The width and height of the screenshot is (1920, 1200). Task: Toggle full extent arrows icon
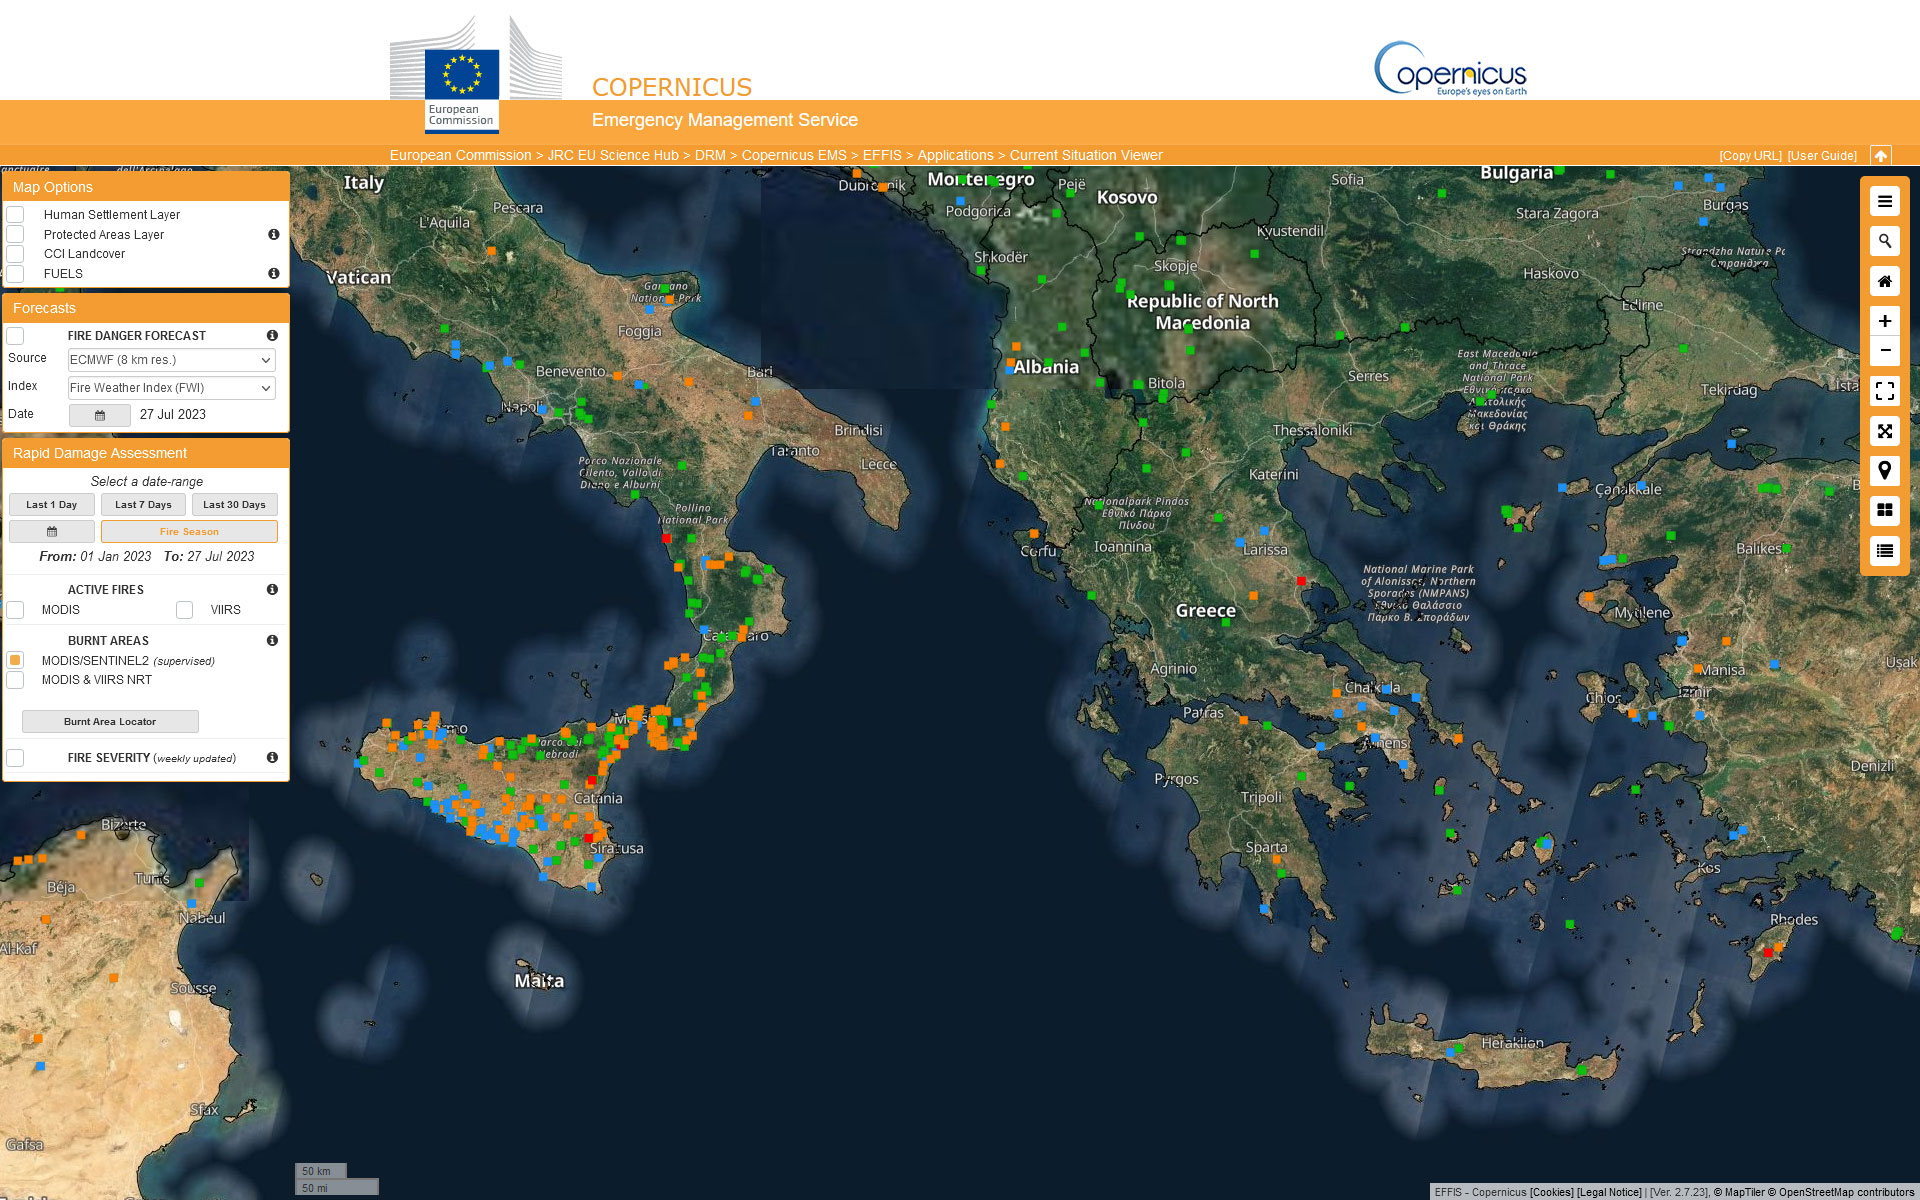(x=1884, y=431)
